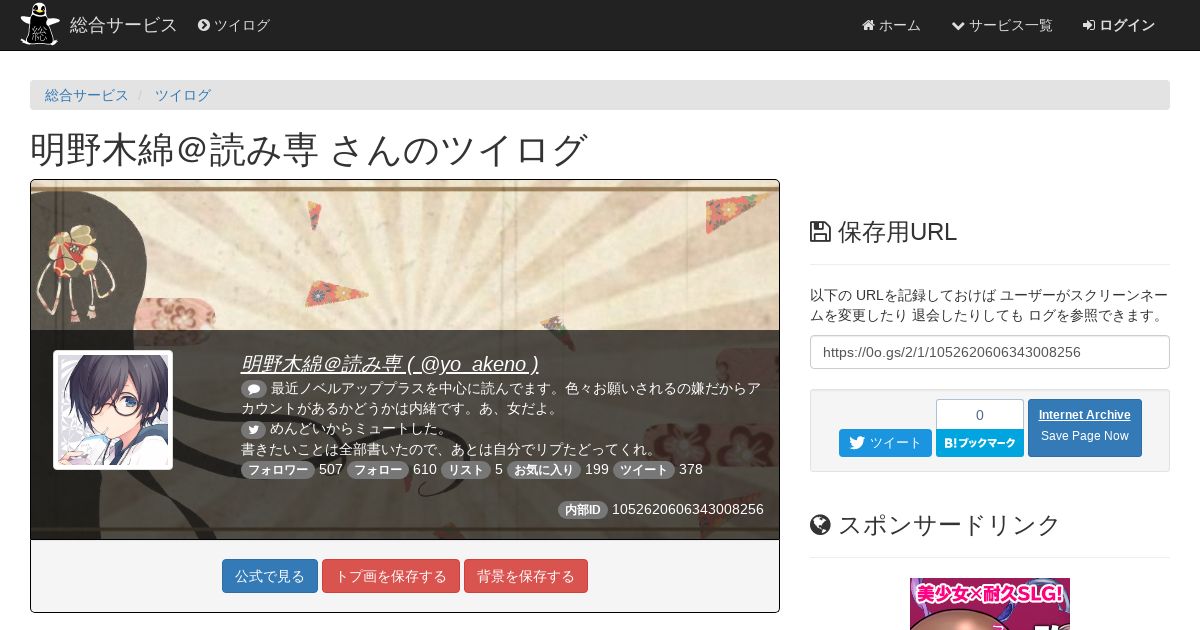
Task: Go to ツイログ in the top navbar
Action: pyautogui.click(x=234, y=25)
